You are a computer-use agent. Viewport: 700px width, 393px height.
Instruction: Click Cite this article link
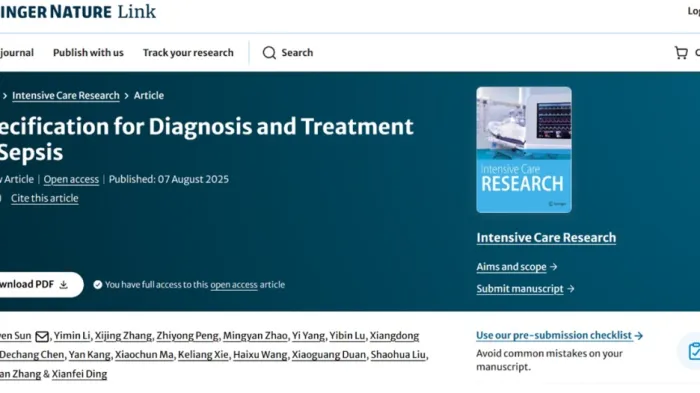(45, 198)
